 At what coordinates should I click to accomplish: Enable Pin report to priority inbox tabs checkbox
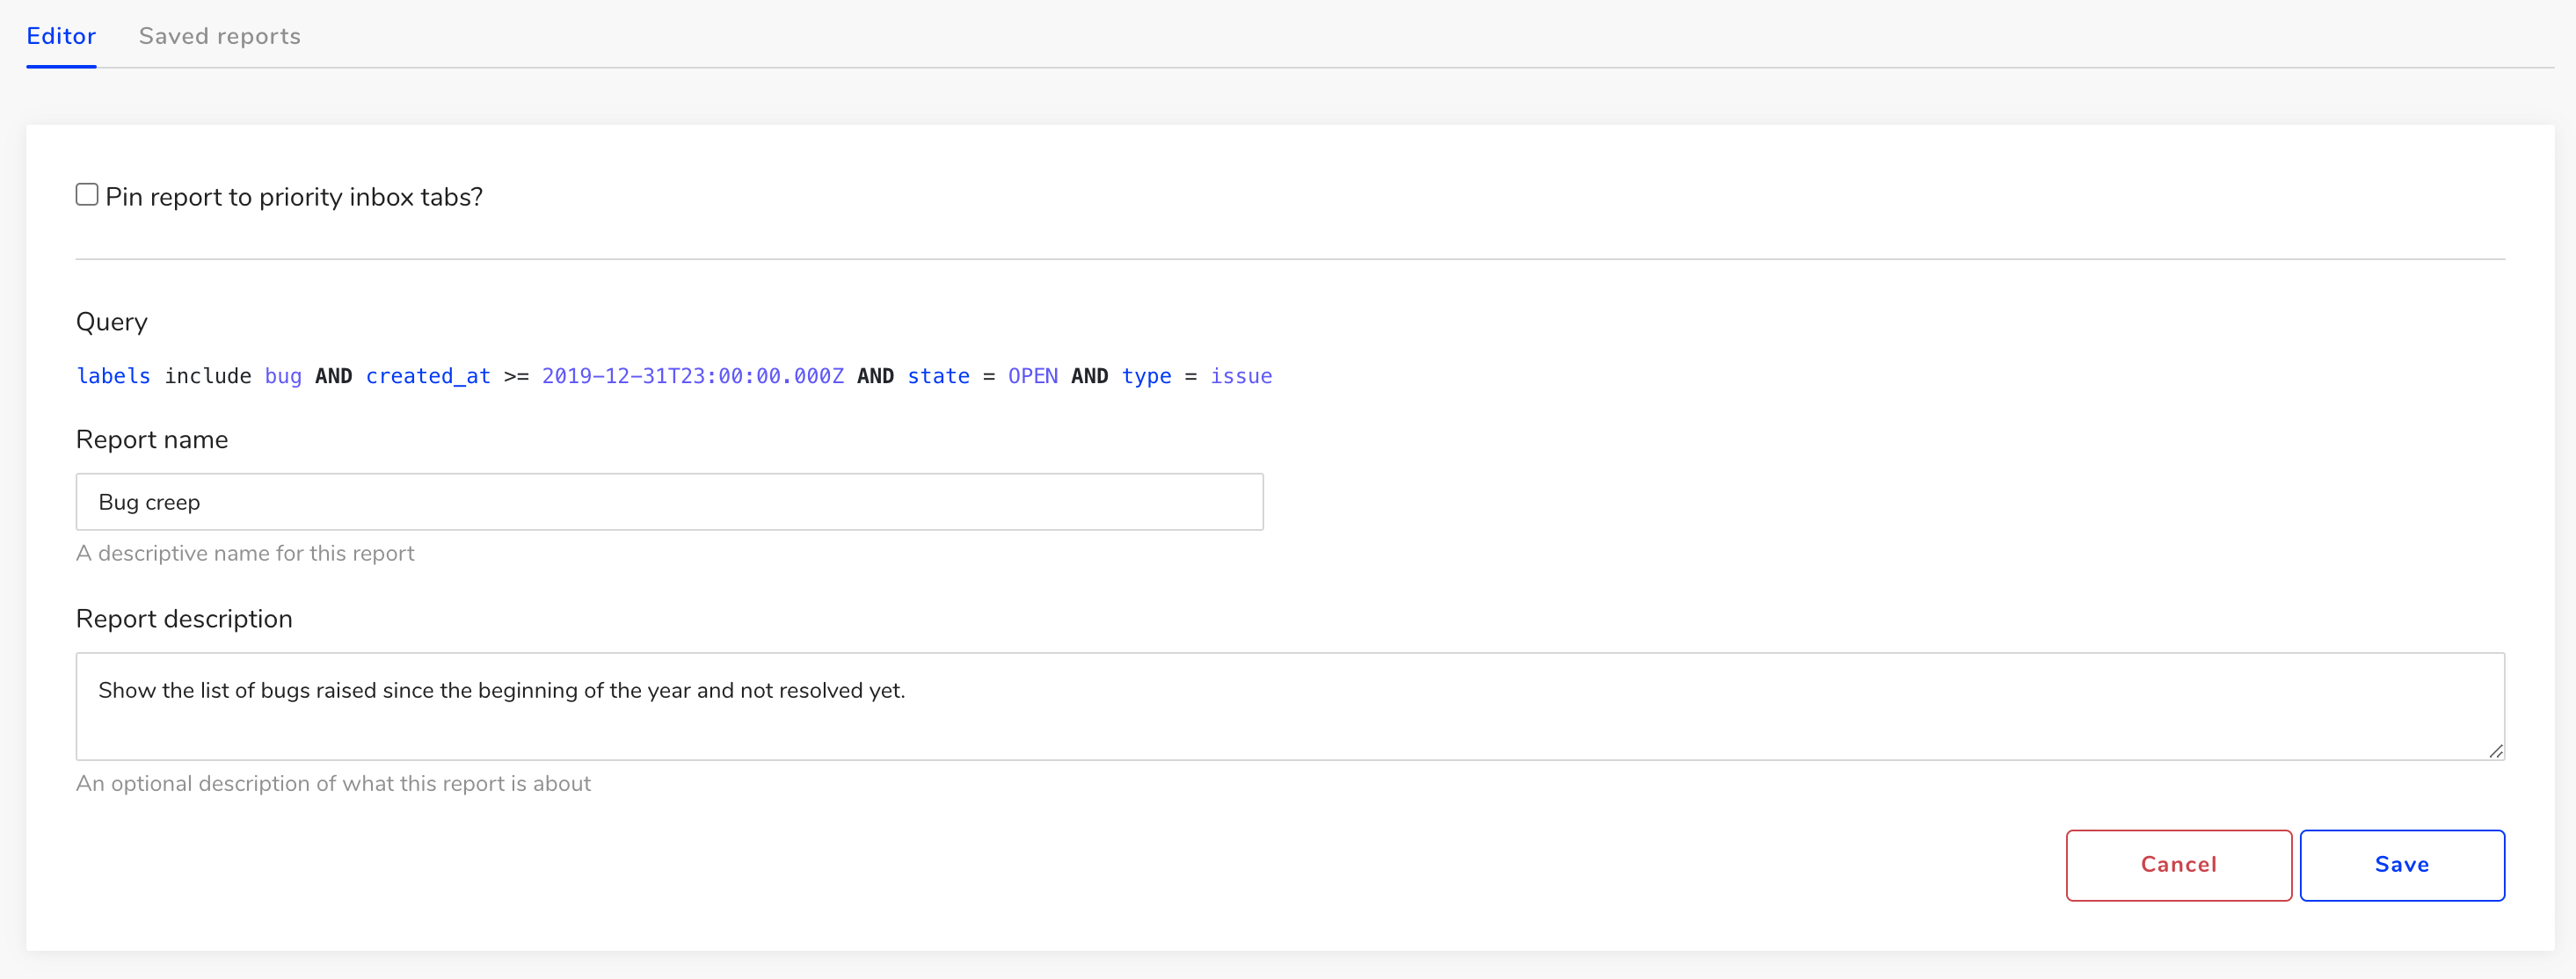87,194
